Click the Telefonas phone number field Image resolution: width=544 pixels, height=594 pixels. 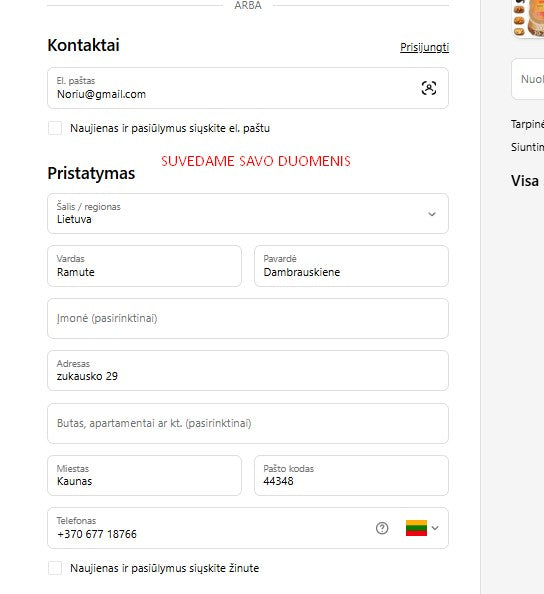pyautogui.click(x=248, y=528)
